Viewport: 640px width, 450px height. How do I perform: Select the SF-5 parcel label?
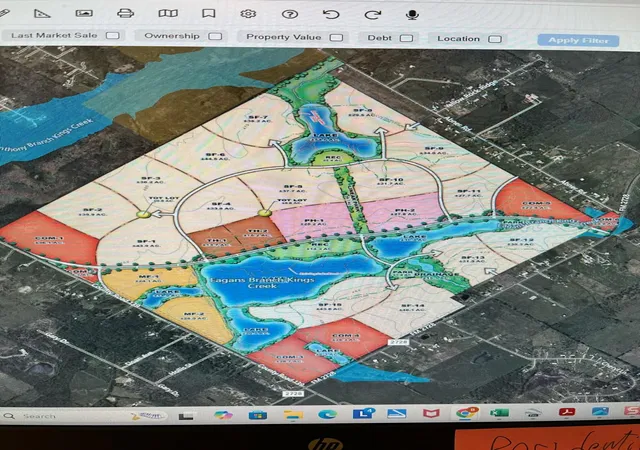(292, 188)
